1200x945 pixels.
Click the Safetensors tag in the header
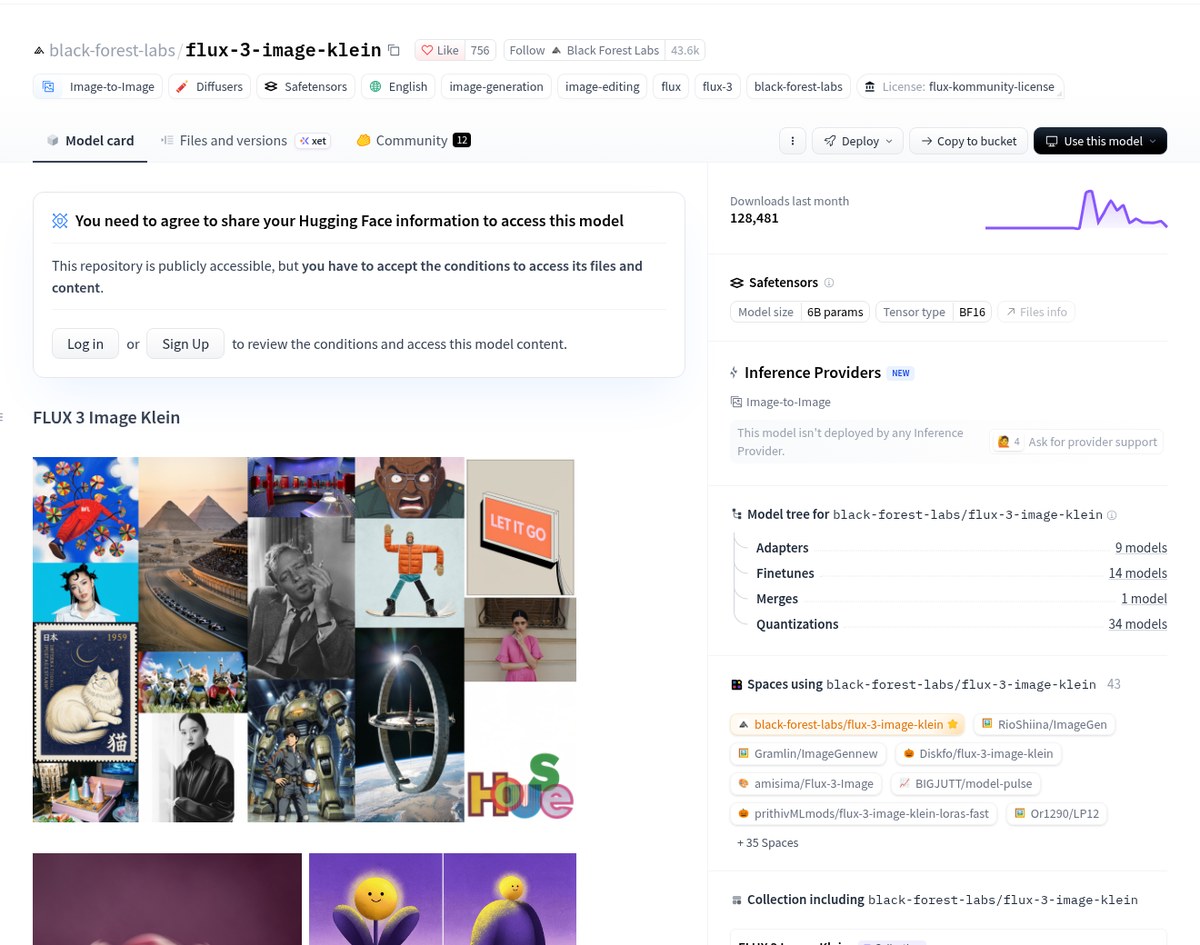[x=305, y=87]
